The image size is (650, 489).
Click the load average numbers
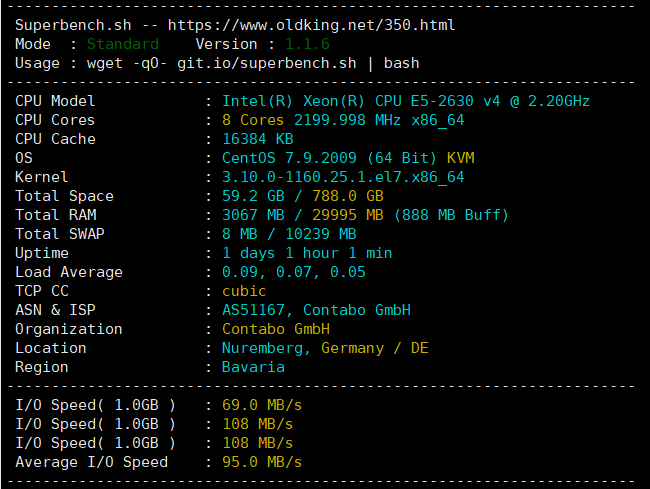(x=293, y=272)
